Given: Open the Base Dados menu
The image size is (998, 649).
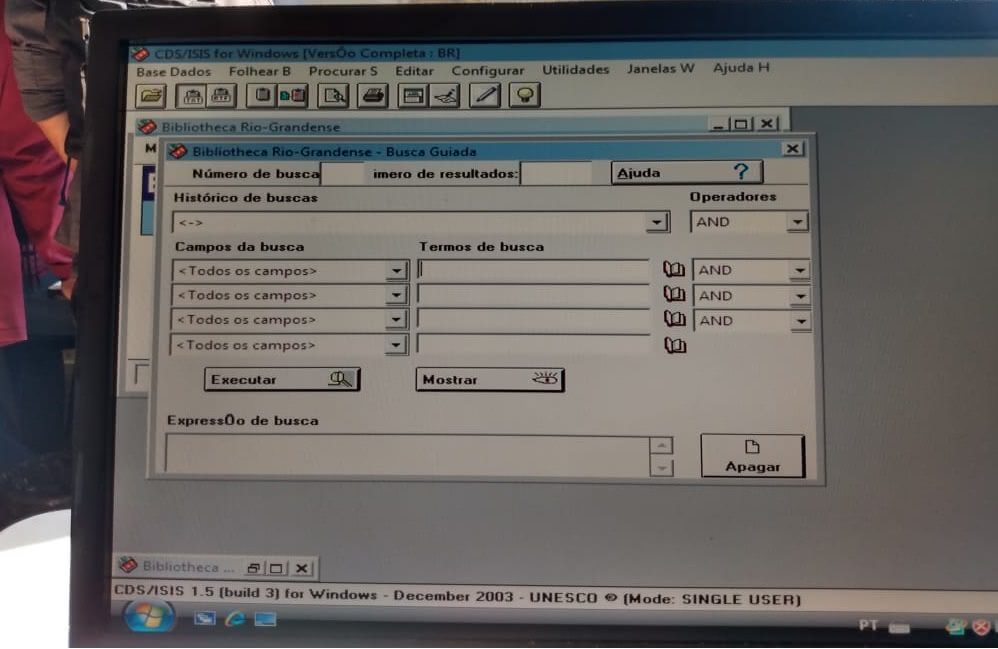Looking at the screenshot, I should pyautogui.click(x=173, y=72).
